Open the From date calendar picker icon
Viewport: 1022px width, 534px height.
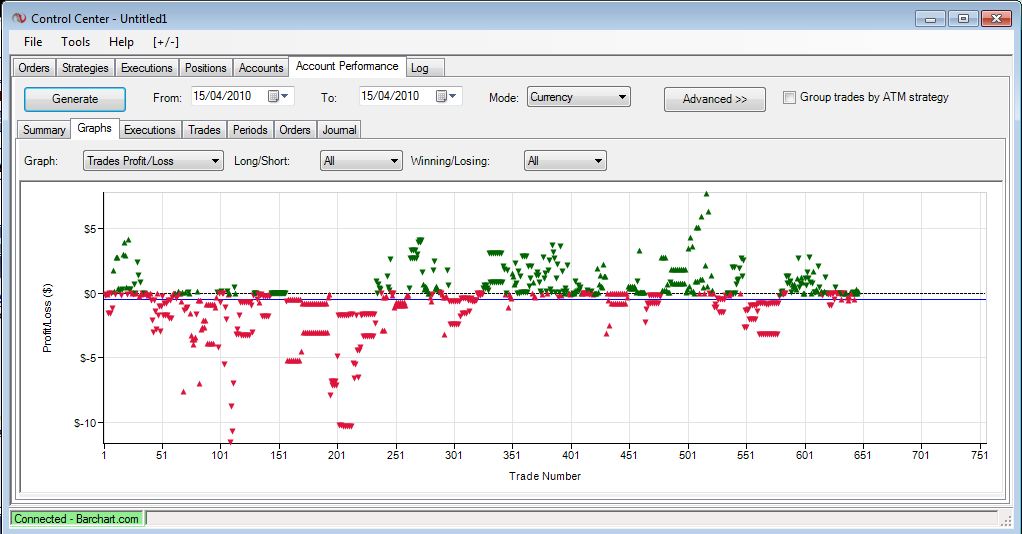[x=275, y=97]
